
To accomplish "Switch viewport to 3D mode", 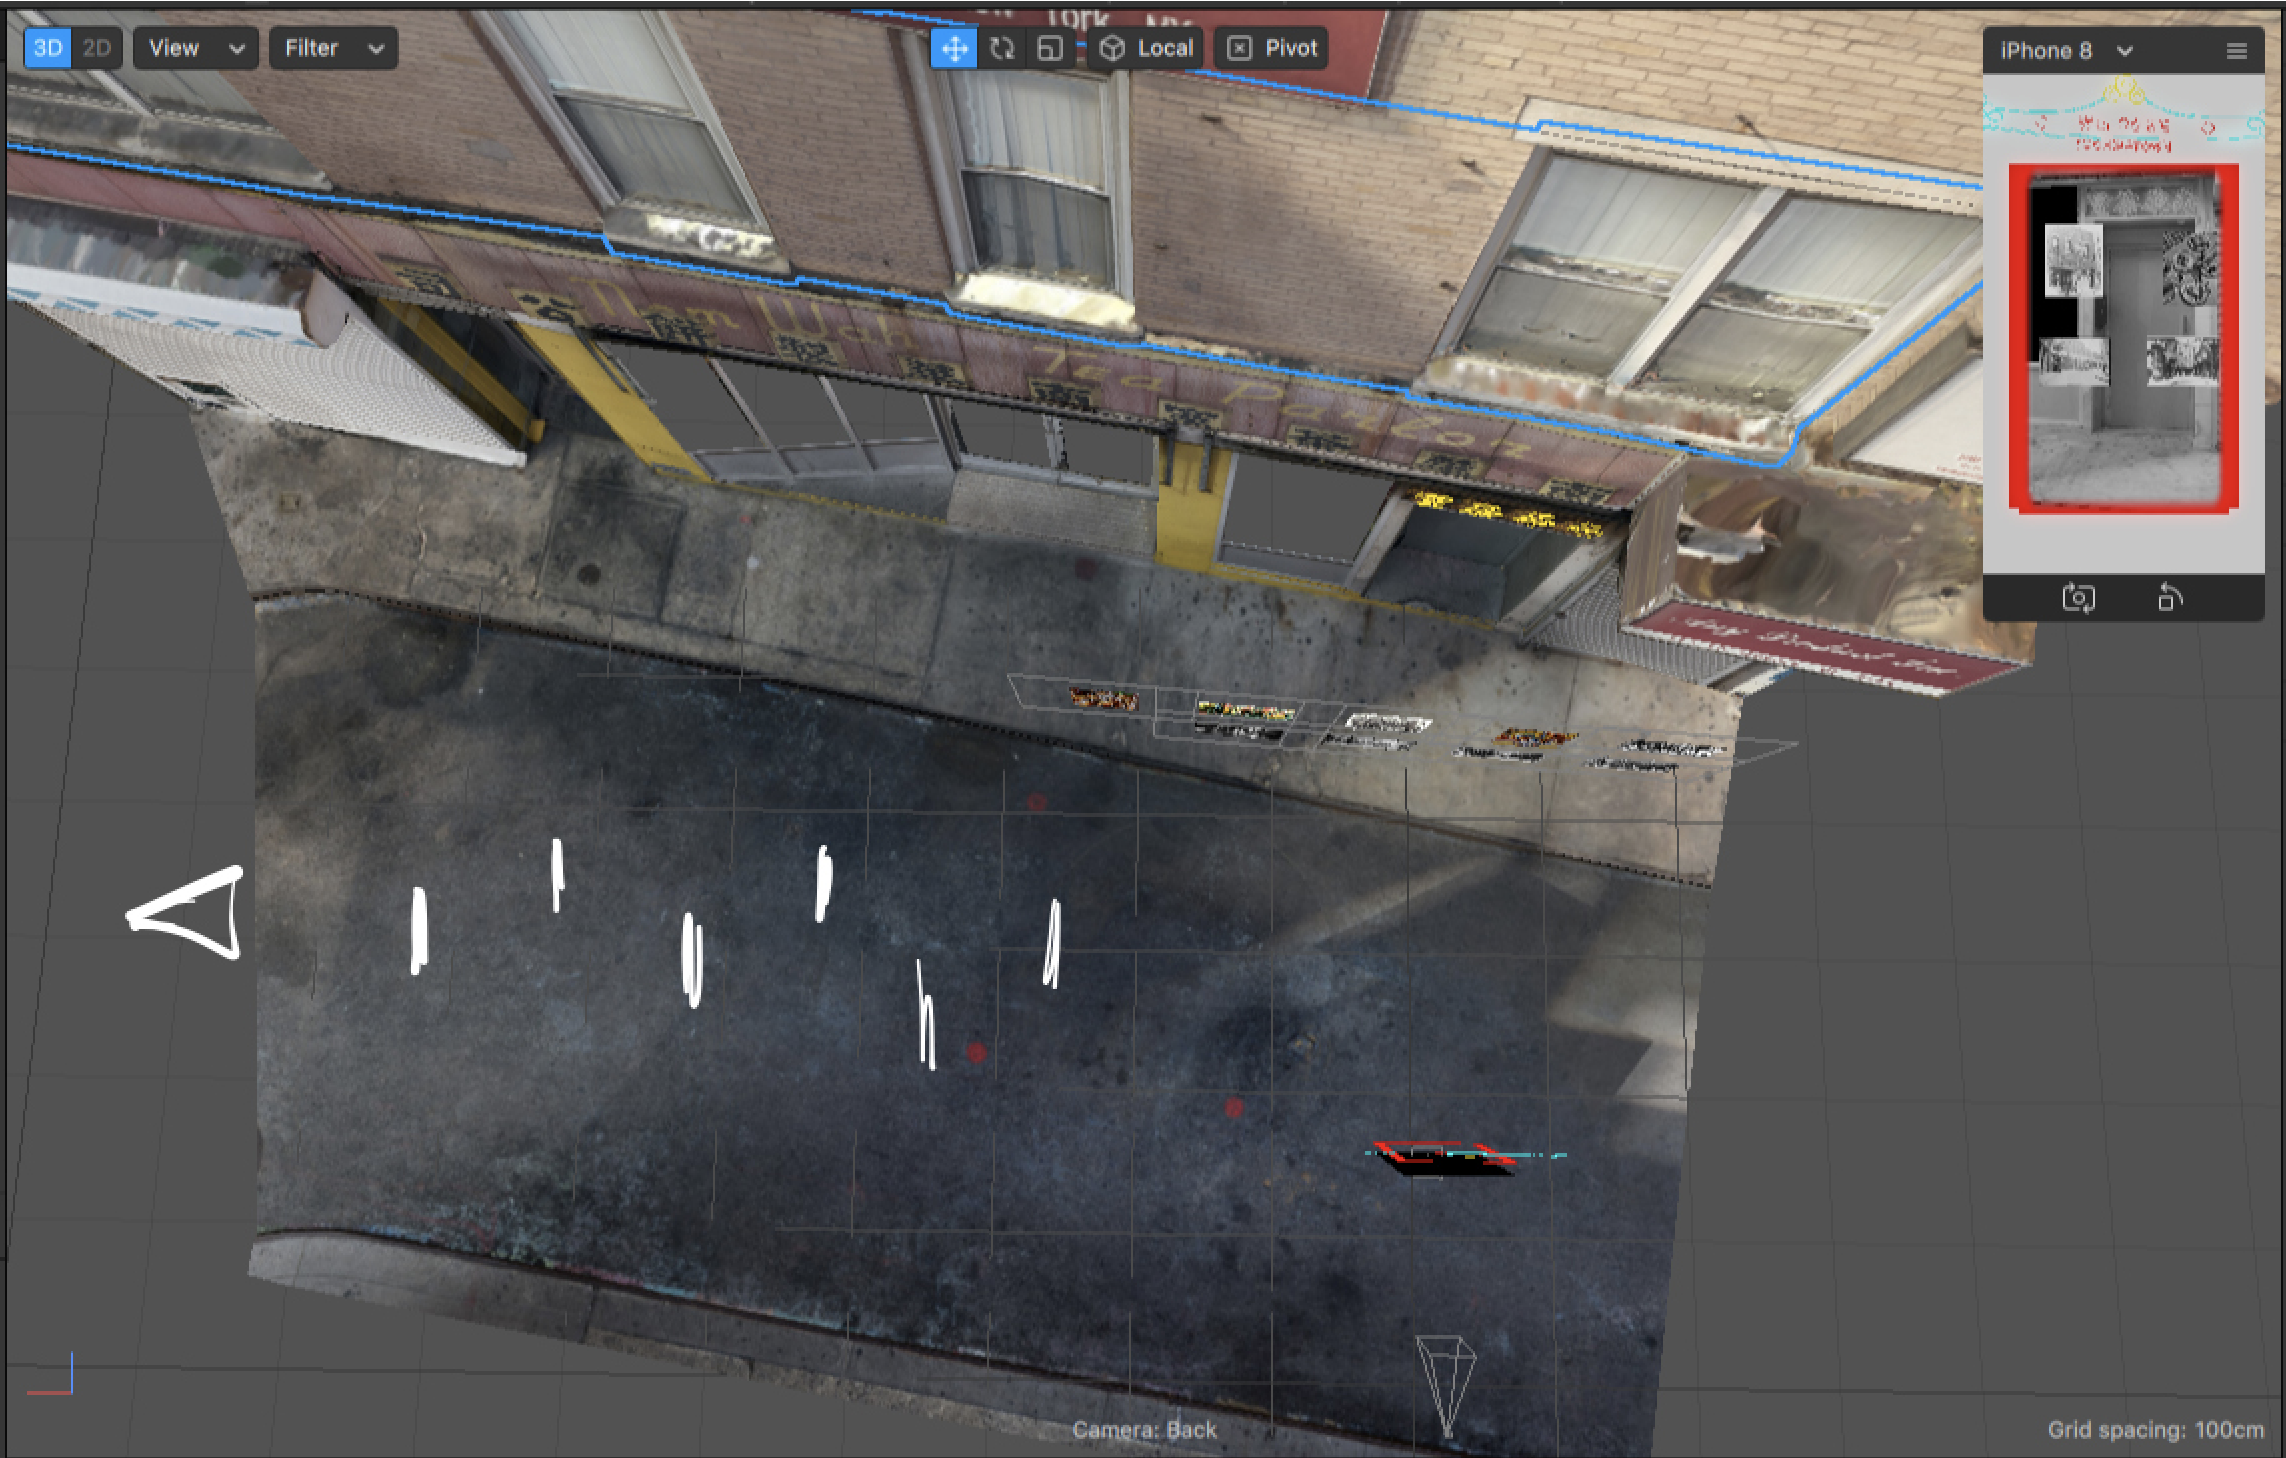I will 48,48.
